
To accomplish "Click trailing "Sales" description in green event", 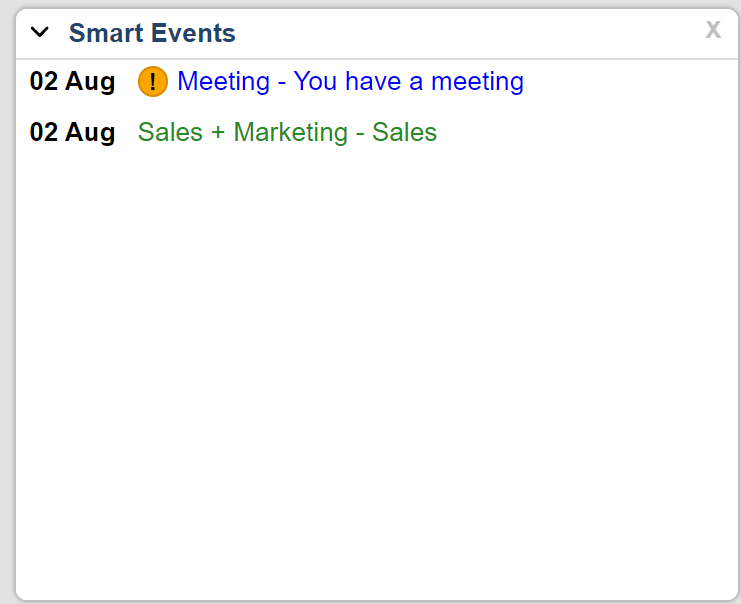I will [404, 132].
